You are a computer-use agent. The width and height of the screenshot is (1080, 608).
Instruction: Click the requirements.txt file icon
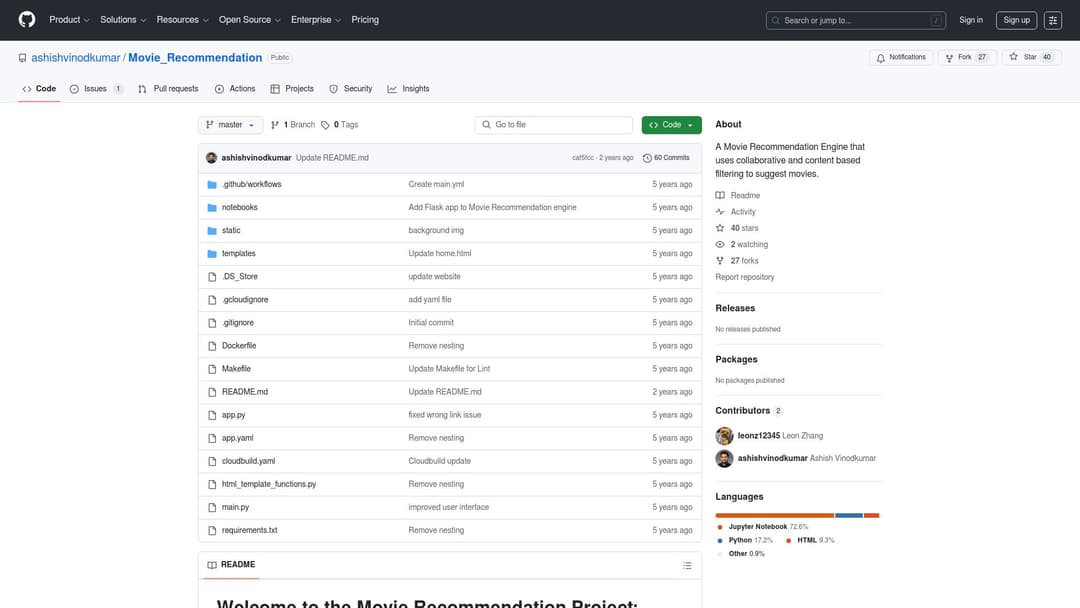[212, 530]
